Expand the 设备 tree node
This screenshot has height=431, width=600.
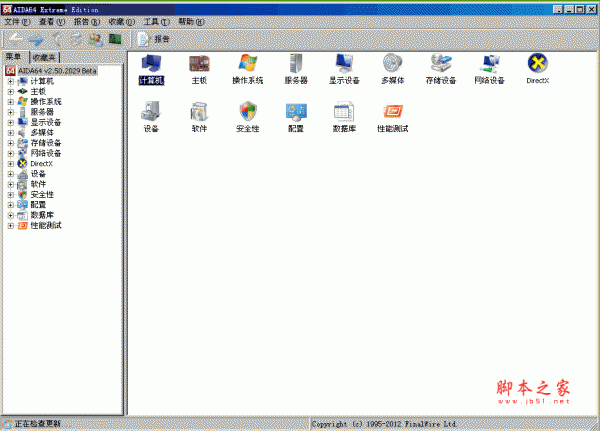tap(11, 174)
